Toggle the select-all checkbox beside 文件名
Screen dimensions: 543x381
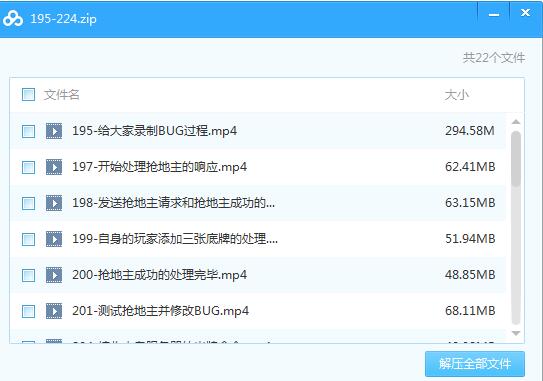28,94
